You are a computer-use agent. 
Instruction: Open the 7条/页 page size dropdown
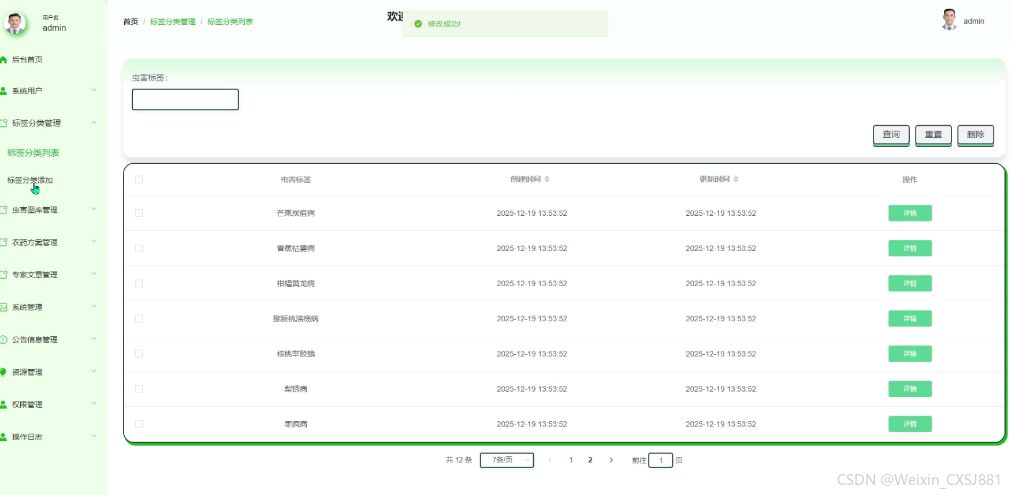[507, 460]
